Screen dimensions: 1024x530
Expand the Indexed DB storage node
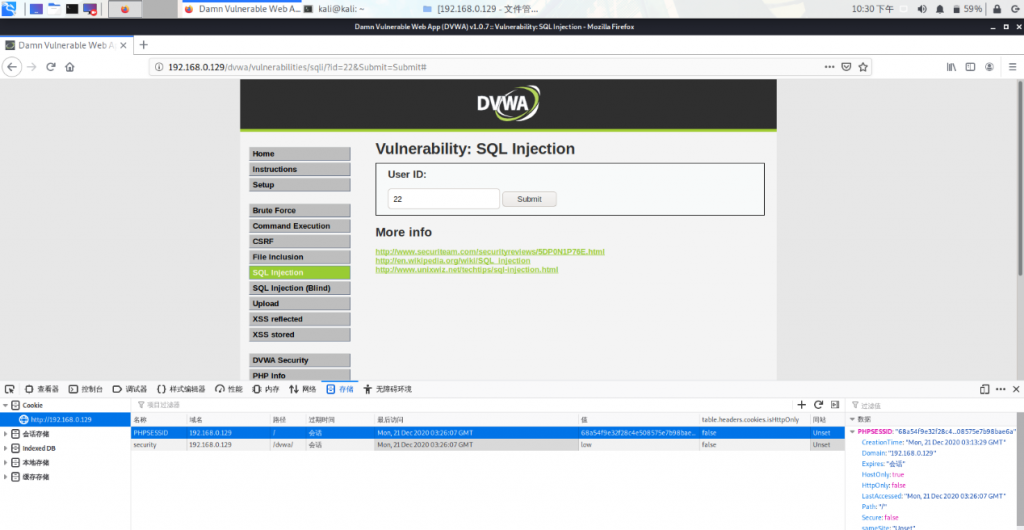(5, 448)
